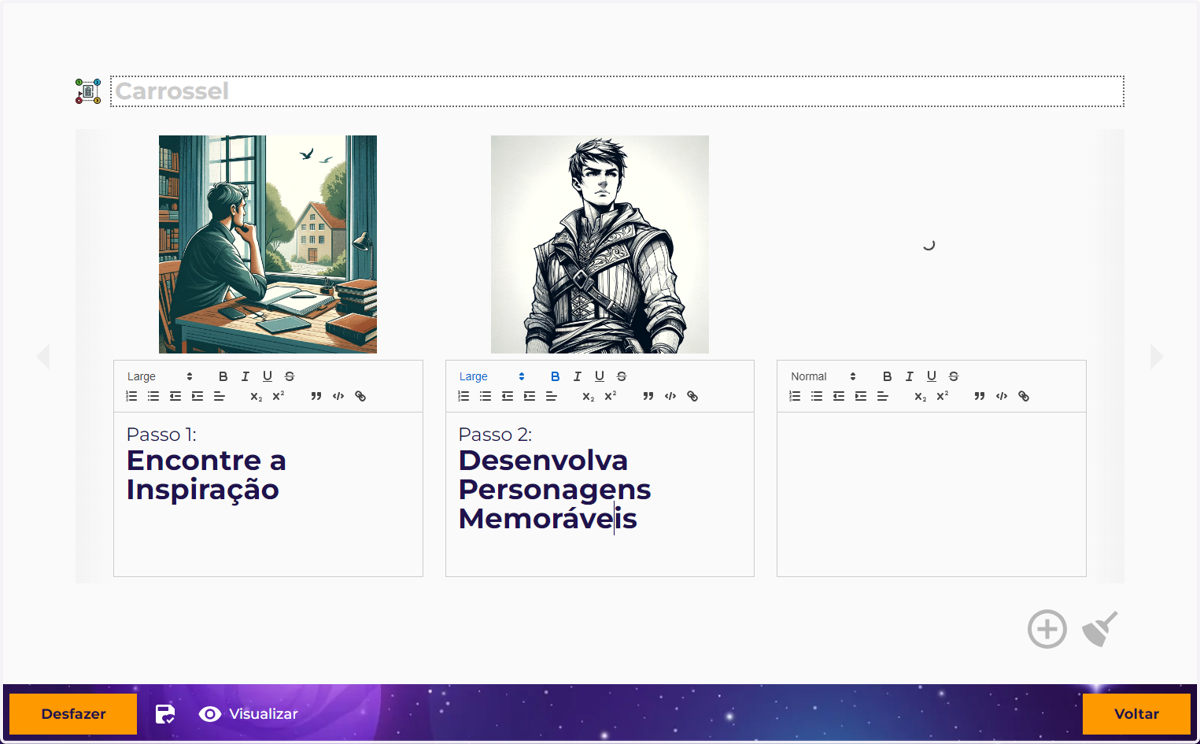Click the carousel component icon beside the title
The image size is (1200, 744).
[x=88, y=91]
